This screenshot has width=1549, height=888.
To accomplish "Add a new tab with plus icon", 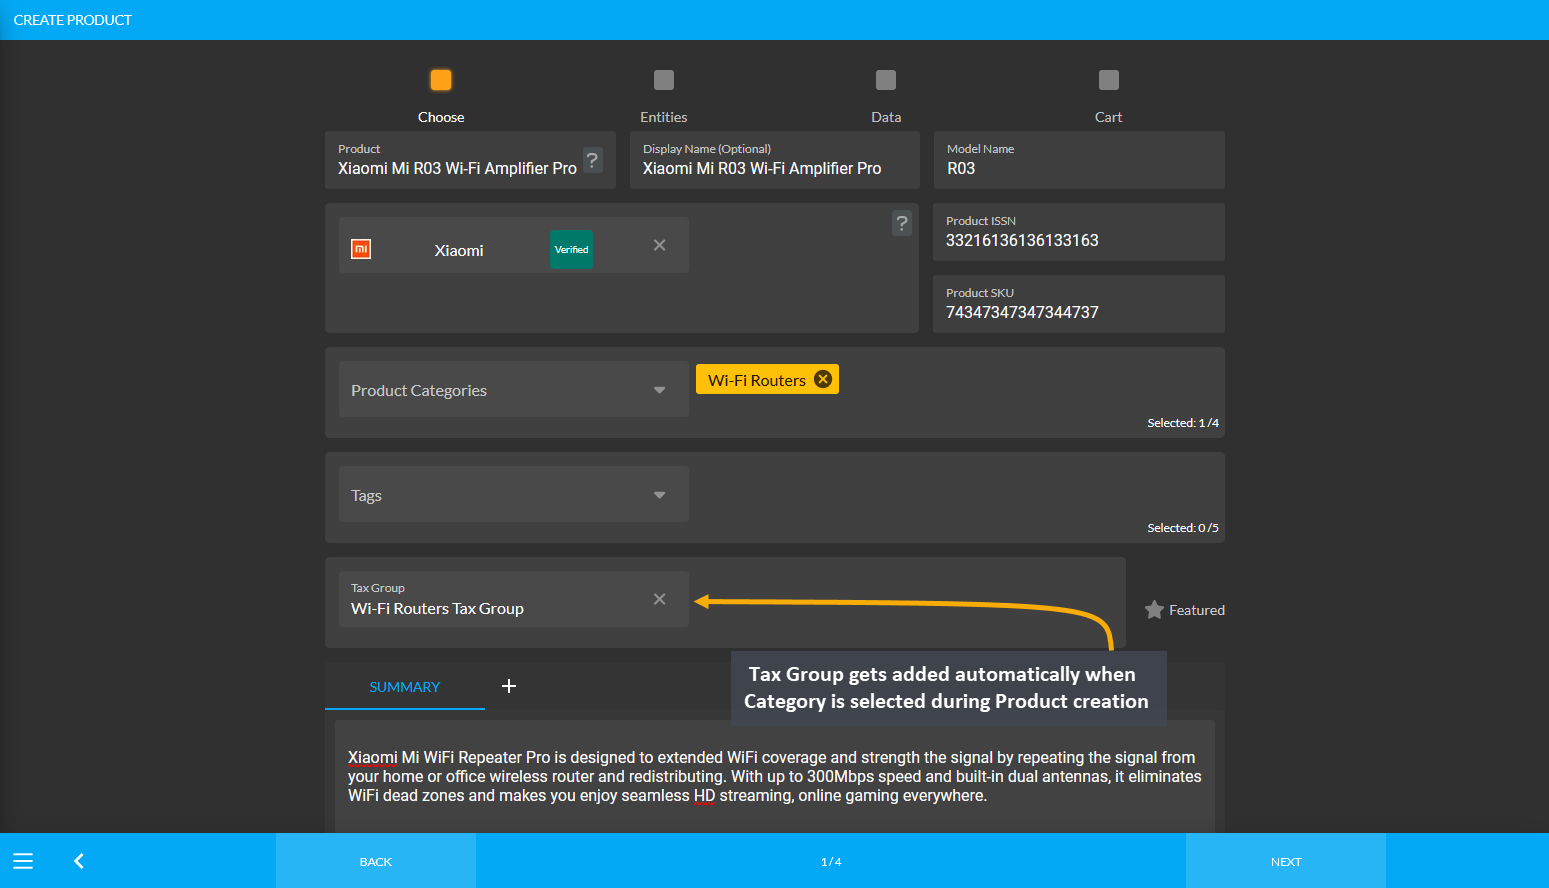I will click(509, 686).
